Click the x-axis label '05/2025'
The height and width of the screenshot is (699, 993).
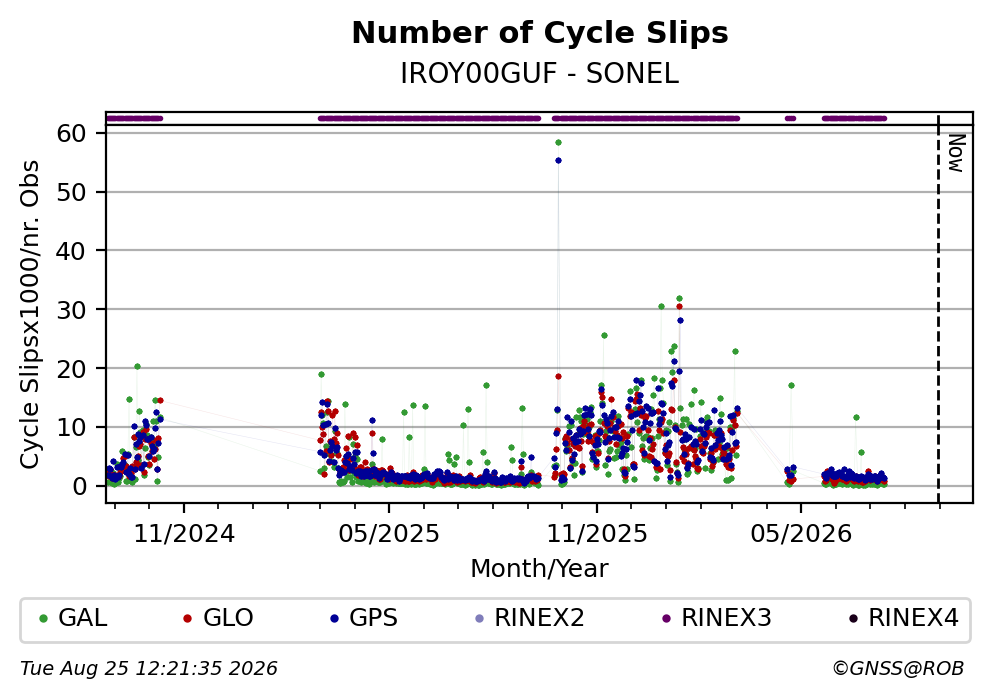[389, 534]
